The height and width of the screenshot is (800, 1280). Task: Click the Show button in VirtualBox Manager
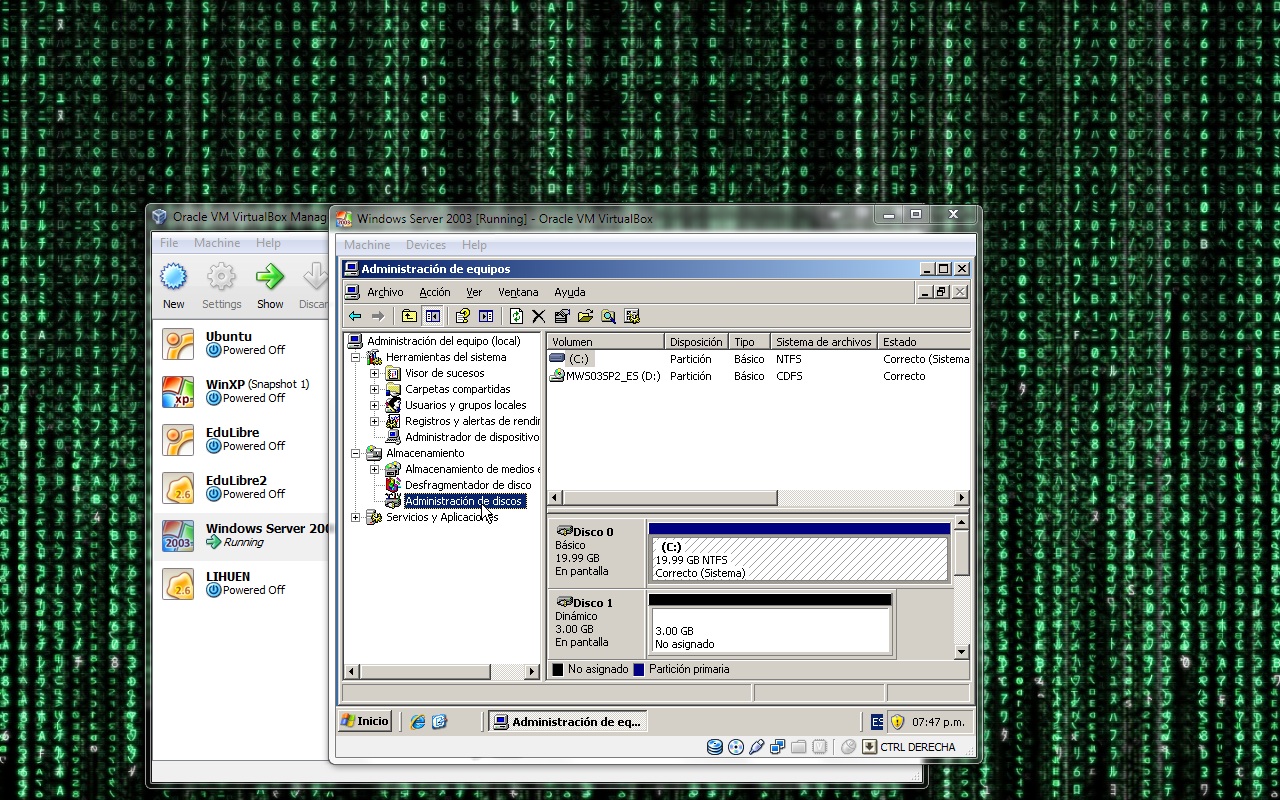(269, 284)
